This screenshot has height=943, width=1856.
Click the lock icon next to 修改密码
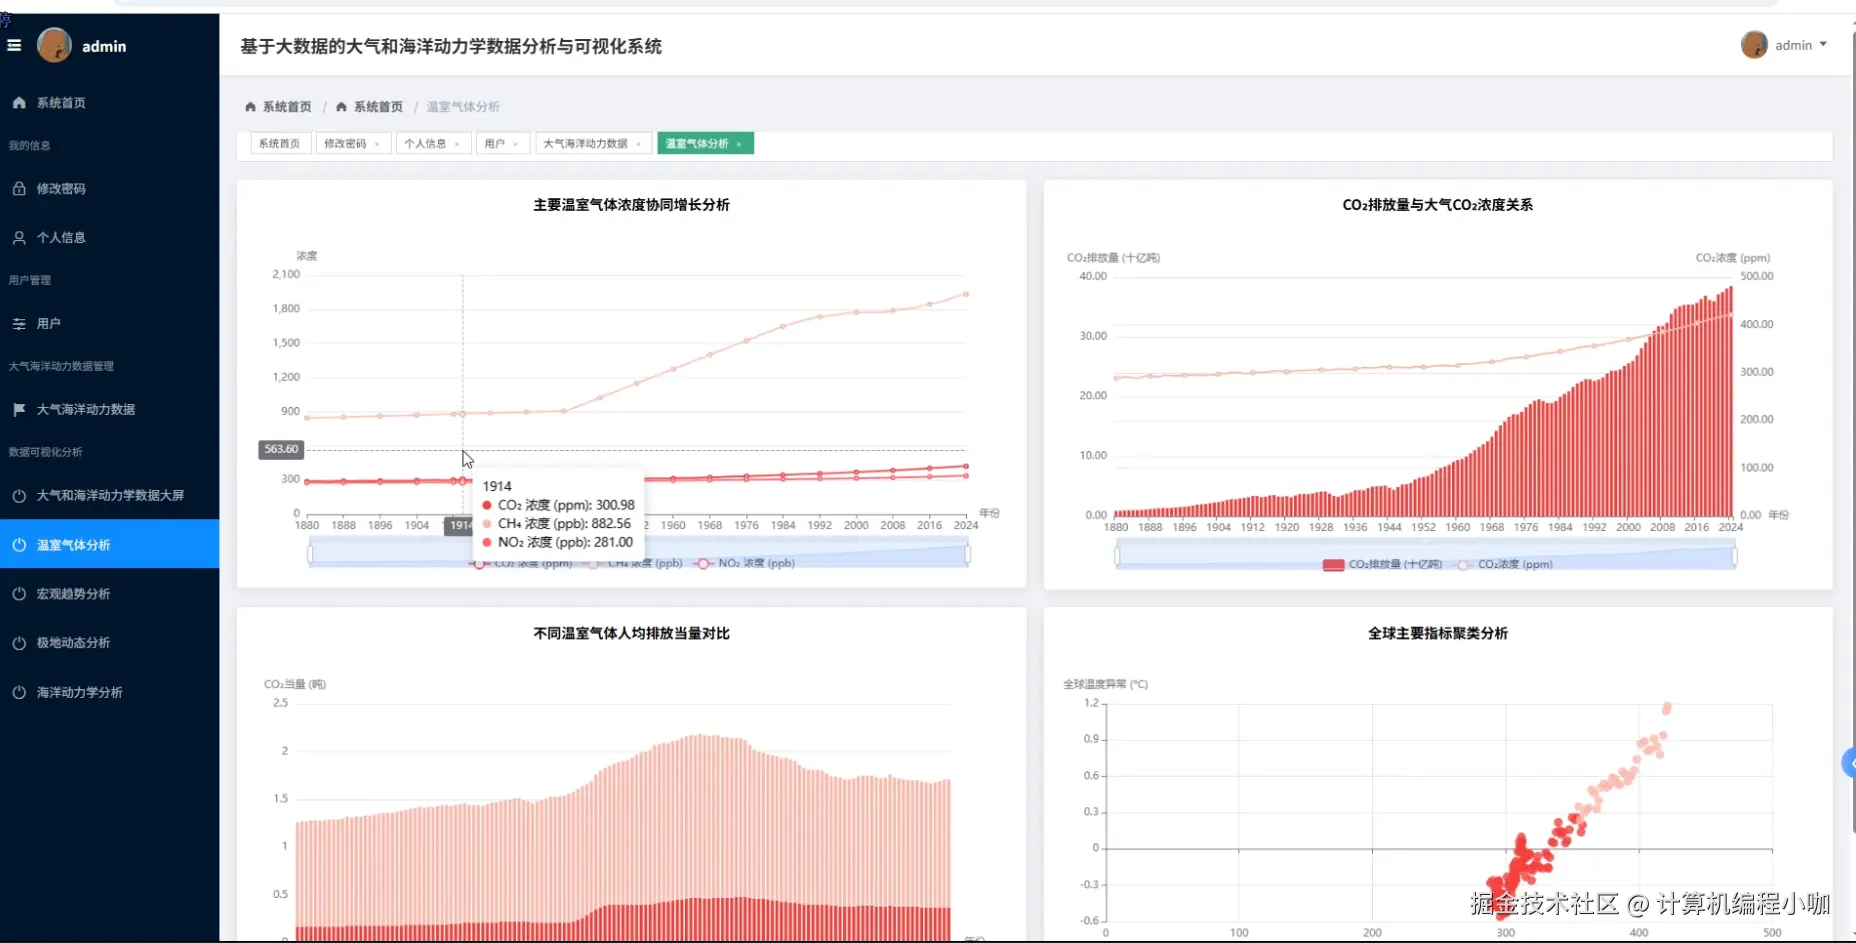(19, 188)
